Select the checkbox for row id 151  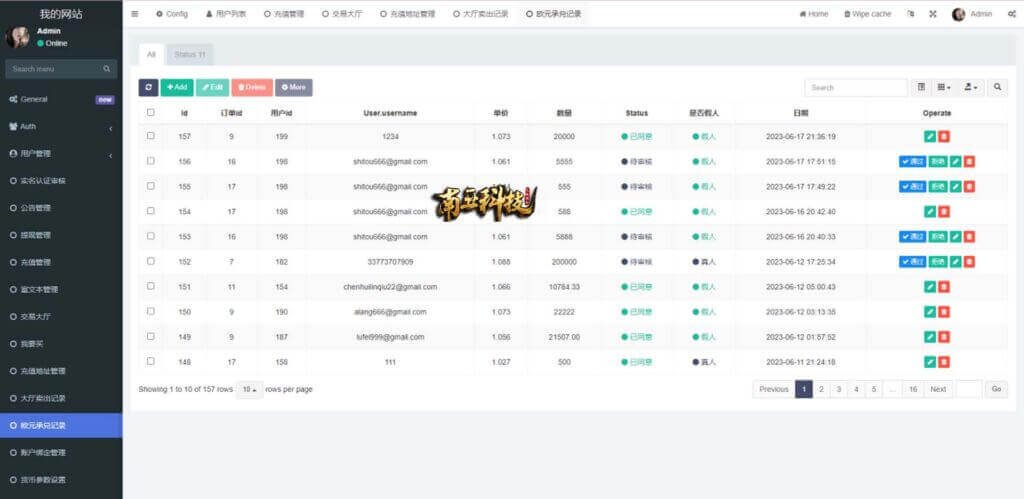click(x=151, y=286)
